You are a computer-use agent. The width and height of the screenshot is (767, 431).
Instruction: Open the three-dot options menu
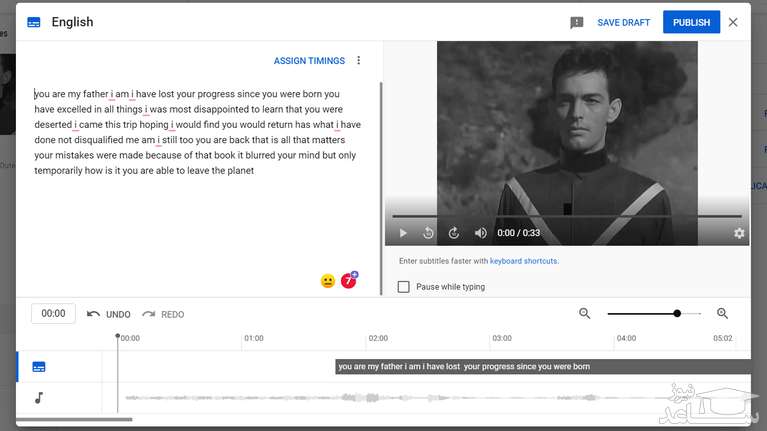coord(359,61)
